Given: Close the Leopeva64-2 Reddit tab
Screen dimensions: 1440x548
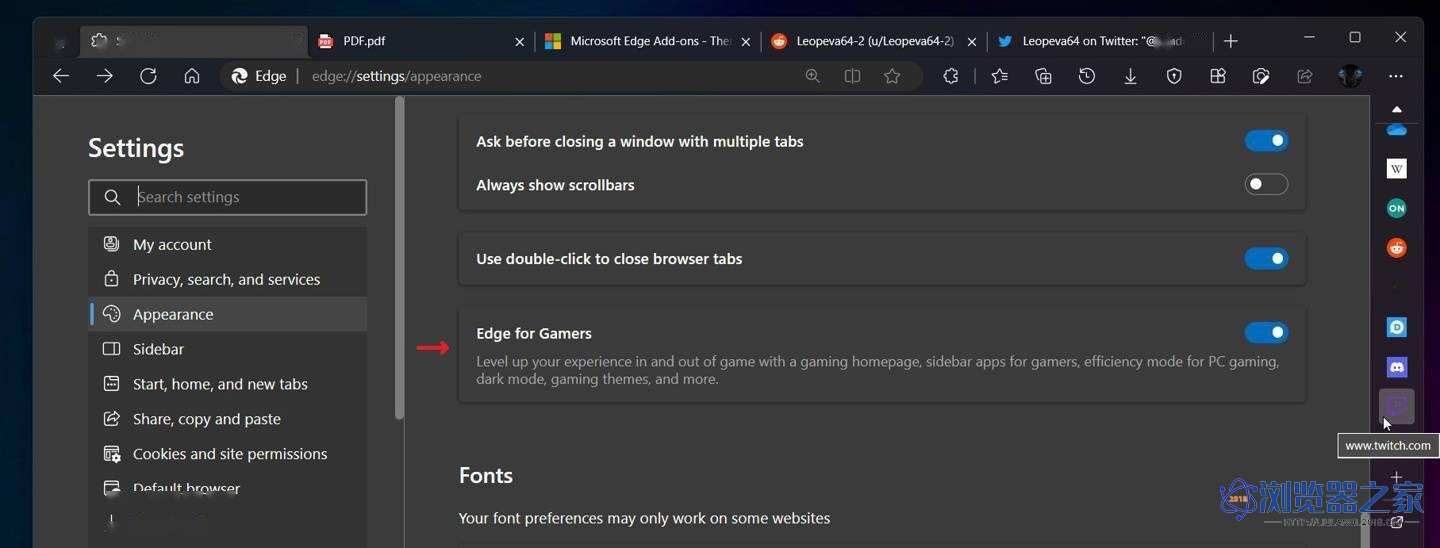Looking at the screenshot, I should pos(972,41).
